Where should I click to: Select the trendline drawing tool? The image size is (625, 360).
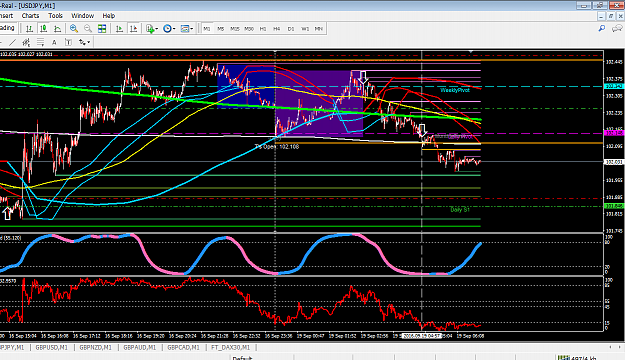coord(13,42)
